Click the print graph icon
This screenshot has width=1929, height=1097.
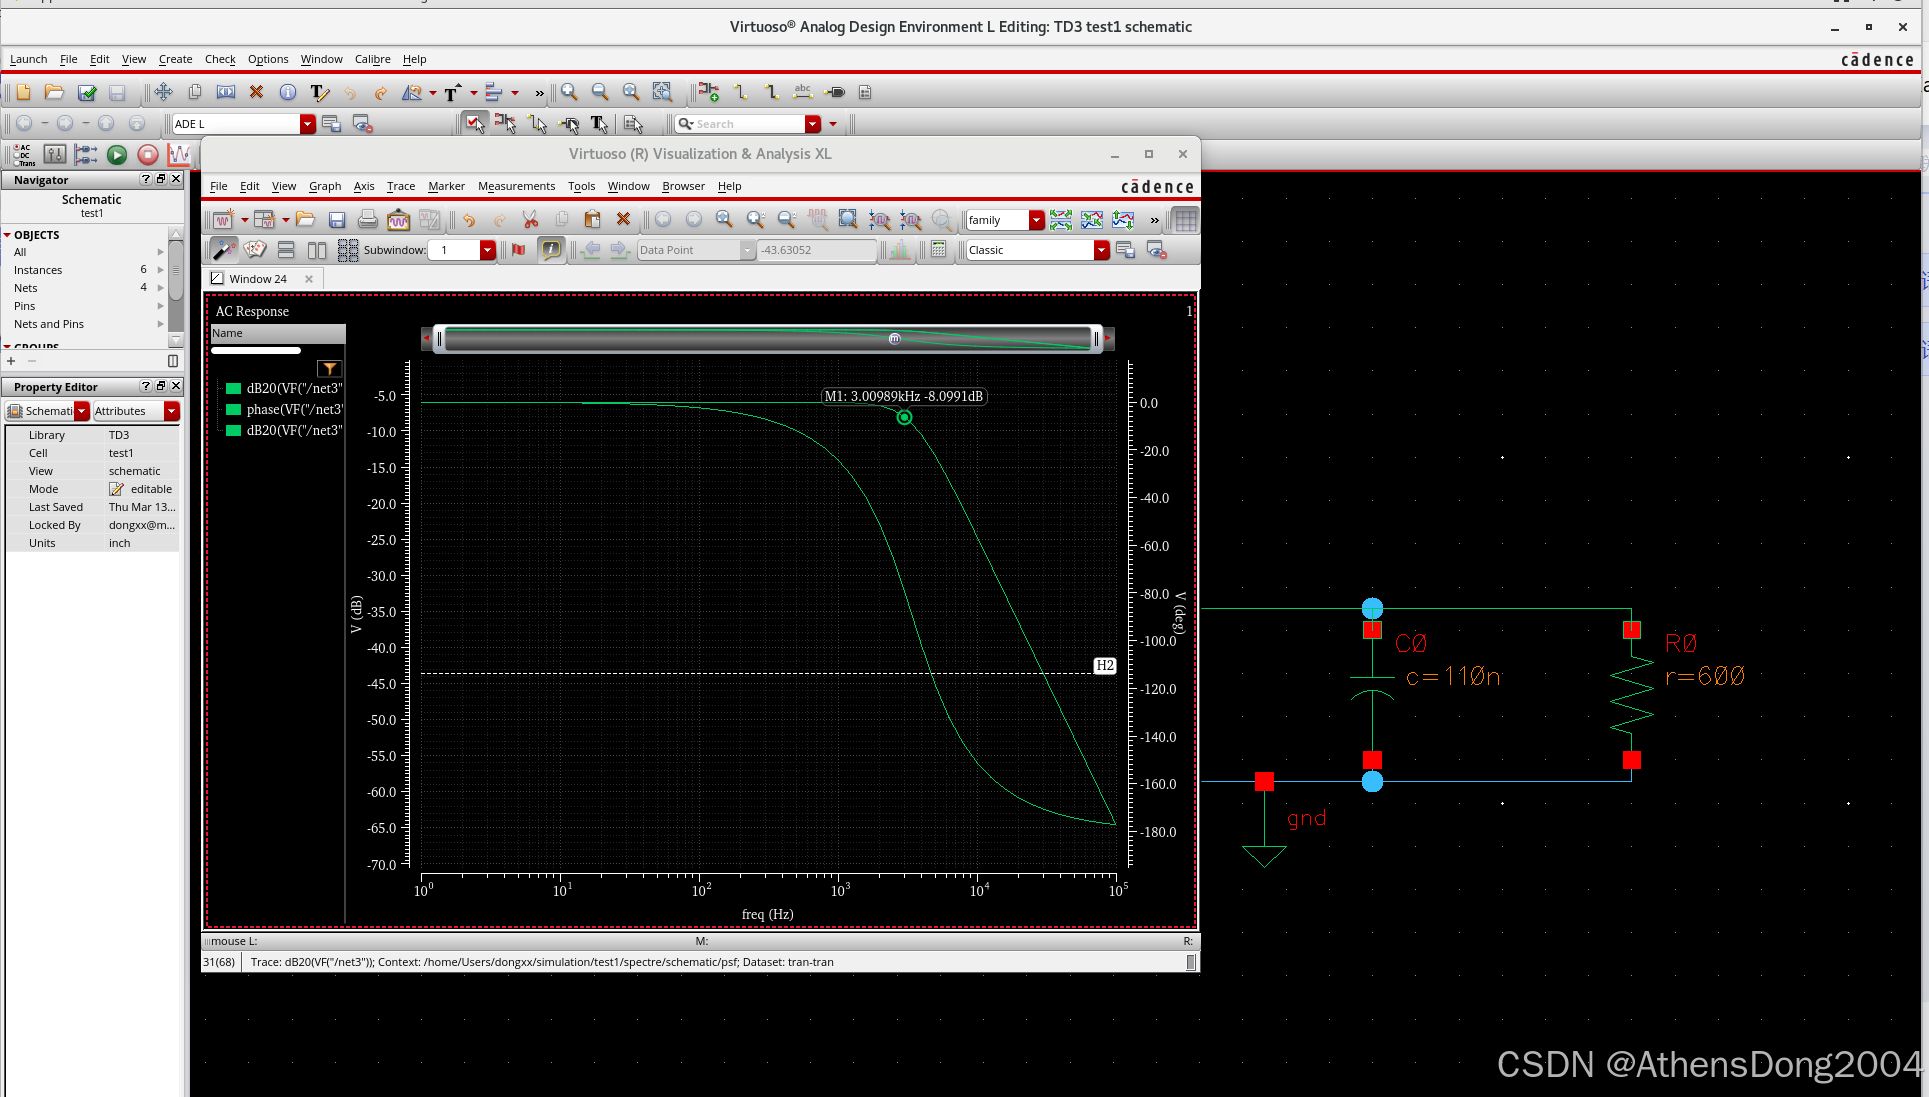point(367,220)
